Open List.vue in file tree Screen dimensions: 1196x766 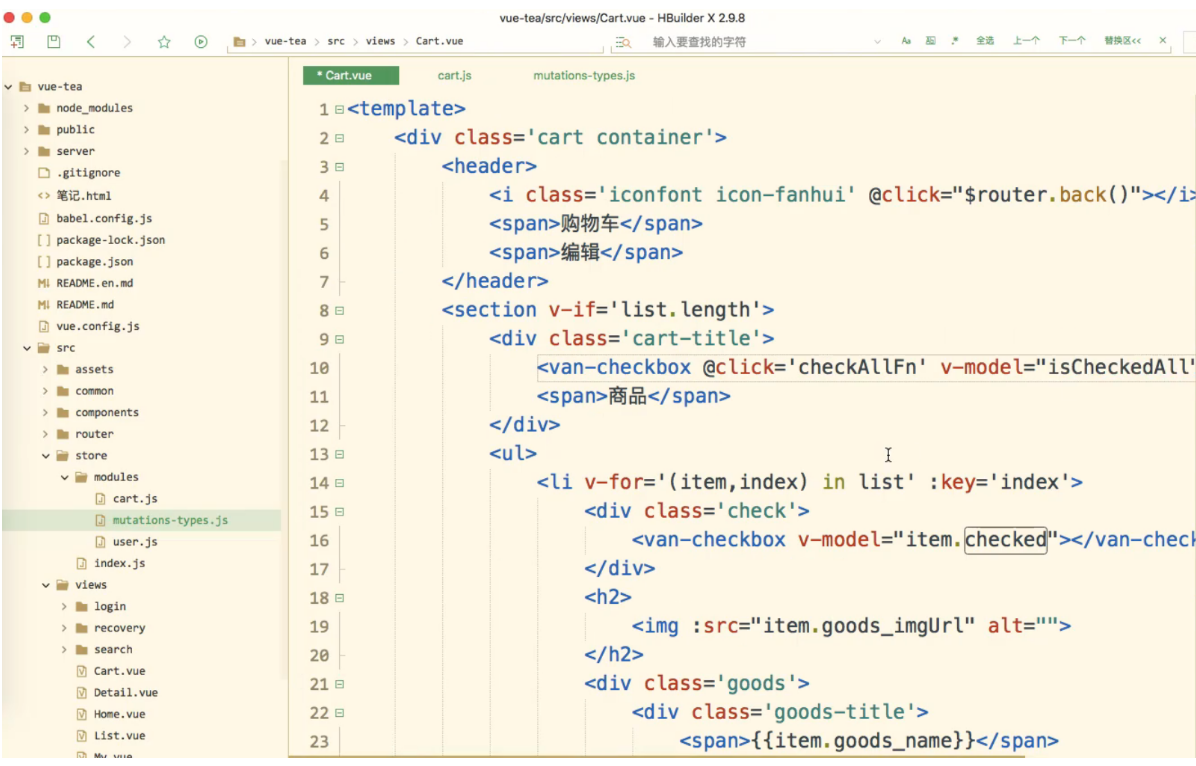click(119, 735)
